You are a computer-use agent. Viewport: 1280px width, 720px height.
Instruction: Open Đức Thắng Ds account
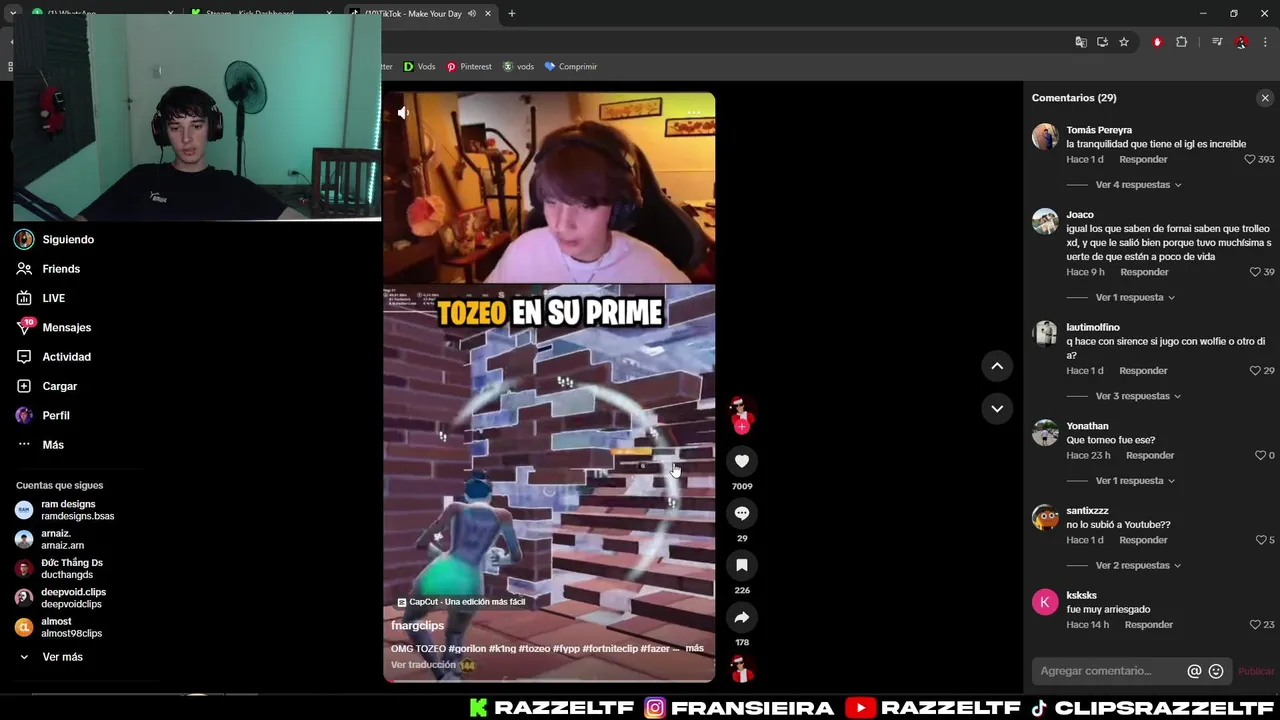71,569
